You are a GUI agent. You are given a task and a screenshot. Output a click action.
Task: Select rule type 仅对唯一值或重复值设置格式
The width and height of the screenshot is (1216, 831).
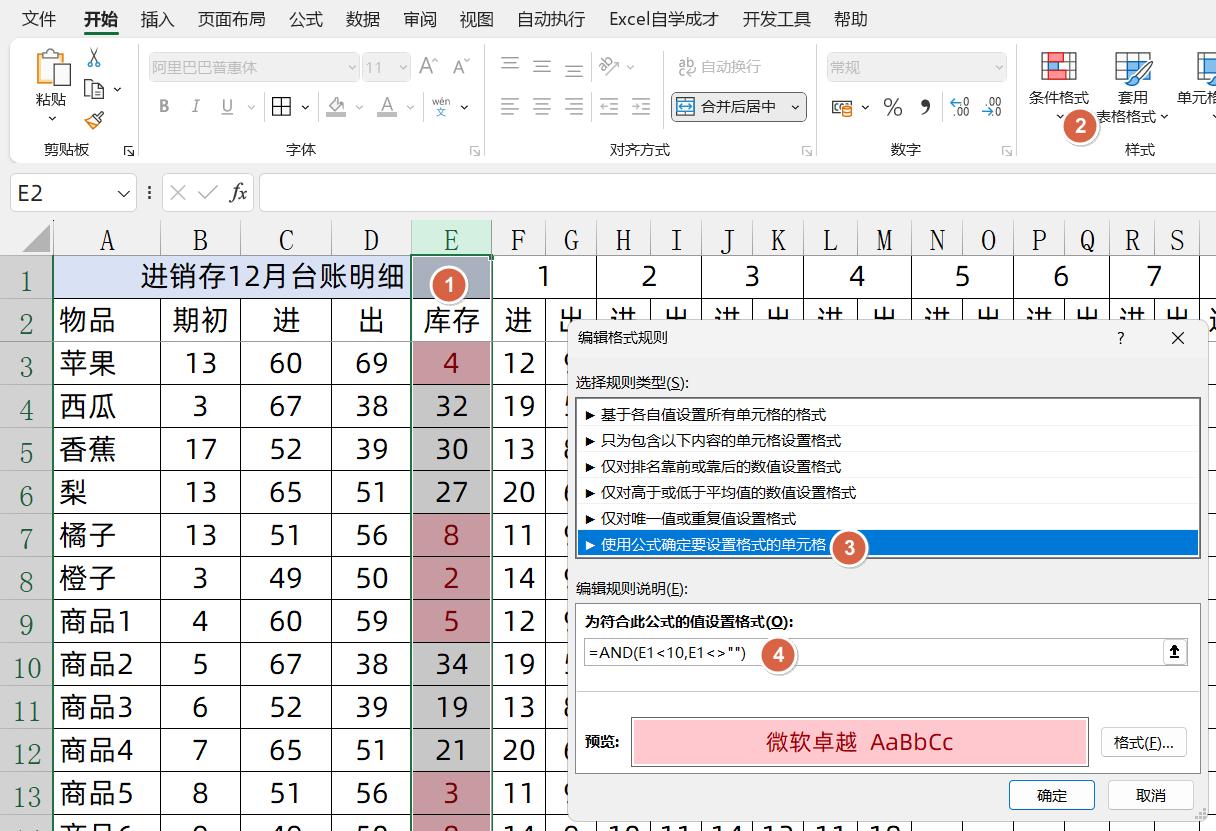[x=887, y=518]
